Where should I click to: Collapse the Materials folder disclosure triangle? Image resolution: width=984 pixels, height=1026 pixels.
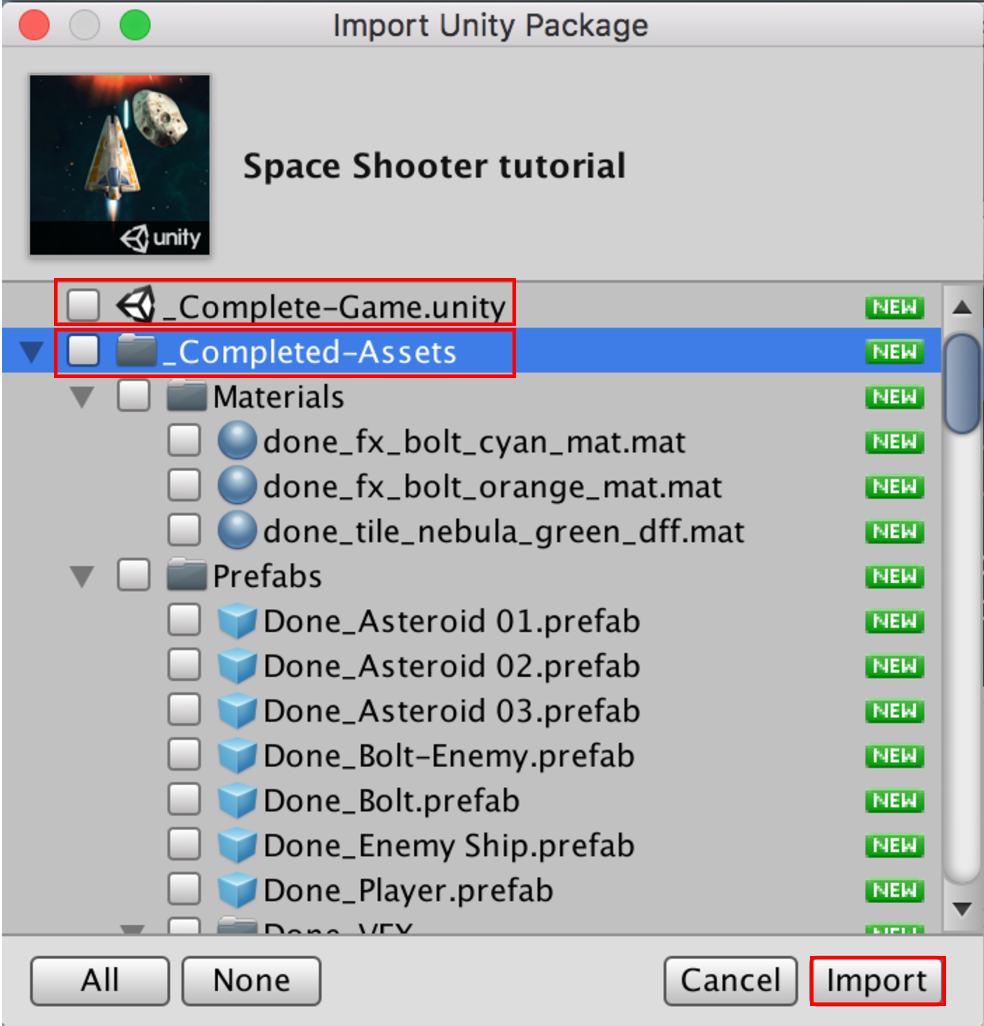coord(82,397)
